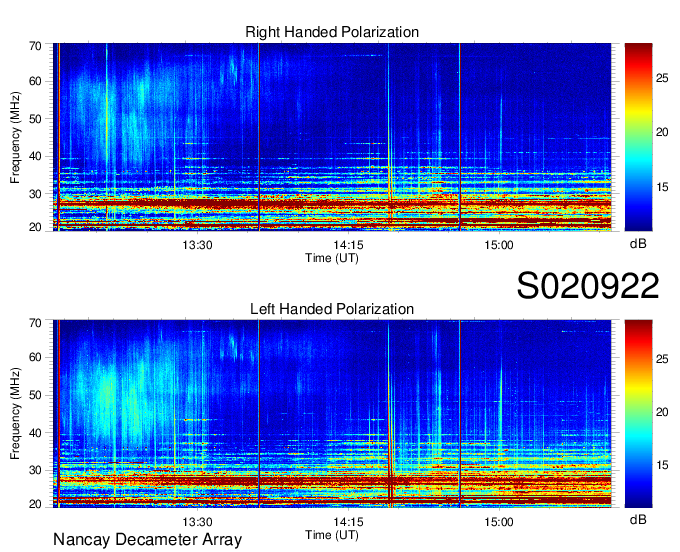Click the 40 MHz tick label, top plot
This screenshot has width=680, height=552.
point(35,157)
